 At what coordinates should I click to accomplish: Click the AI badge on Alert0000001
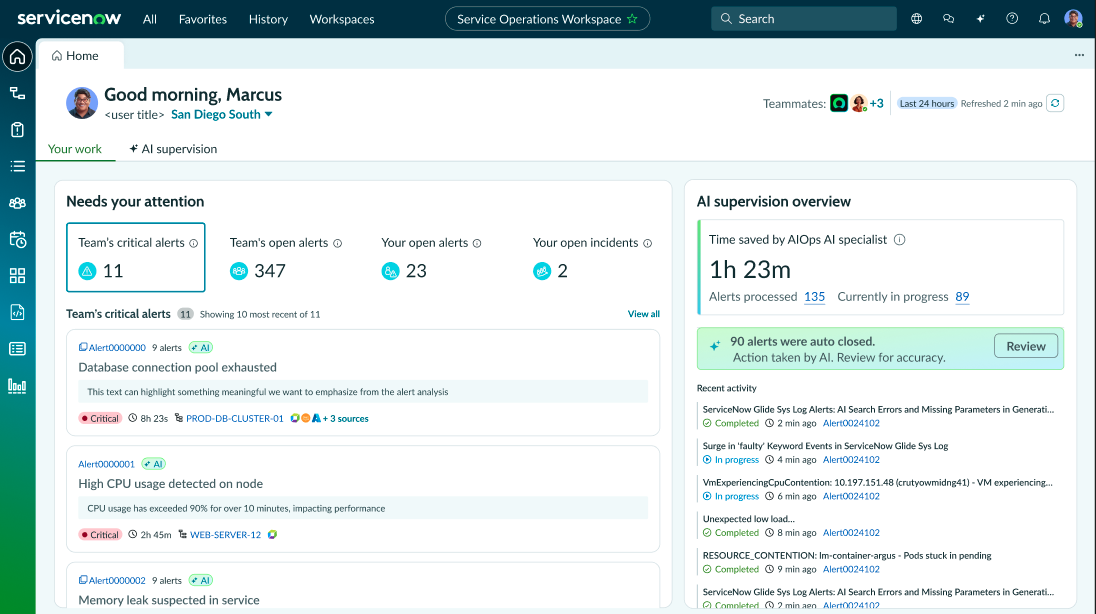(x=153, y=464)
